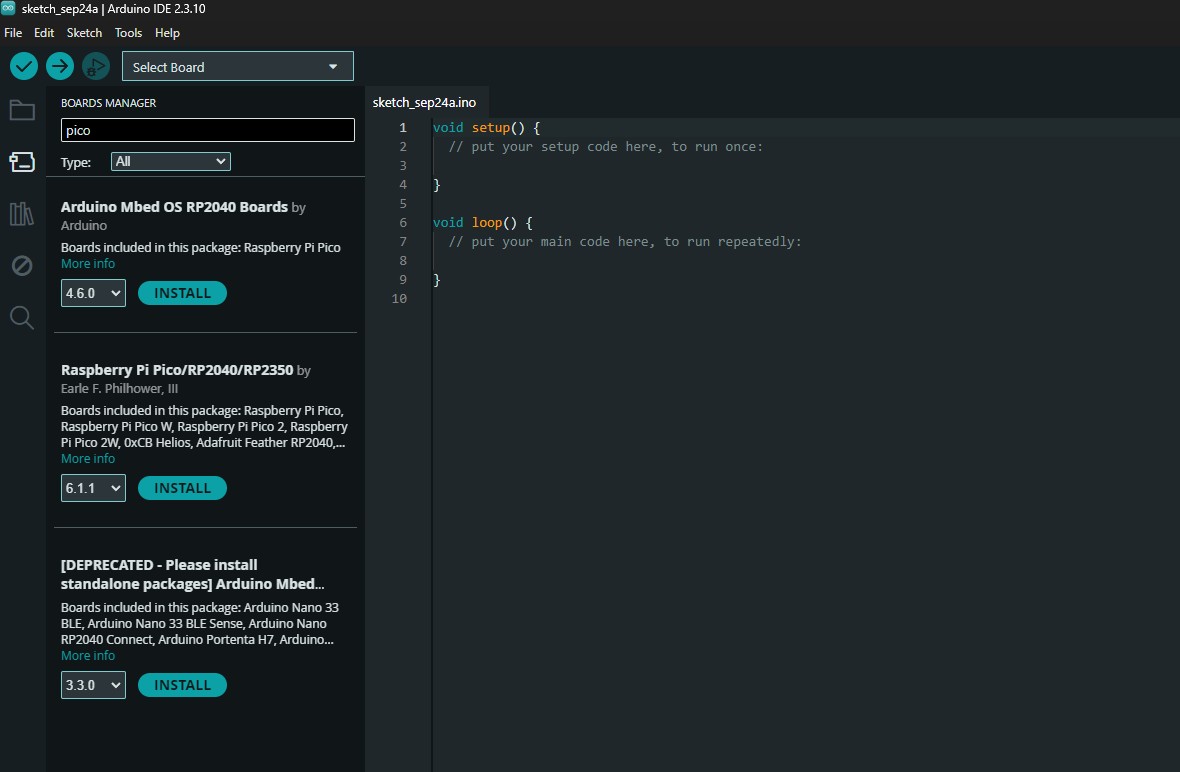Open More info for Earle Philhower package
This screenshot has height=772, width=1180.
pyautogui.click(x=88, y=458)
